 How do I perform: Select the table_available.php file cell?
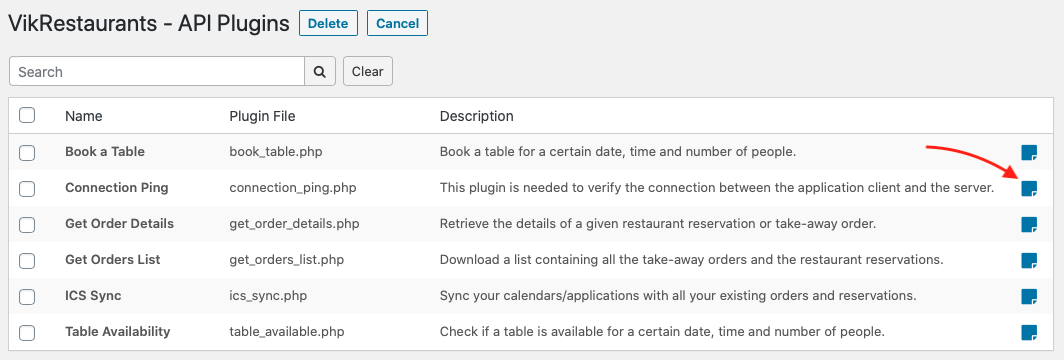287,332
